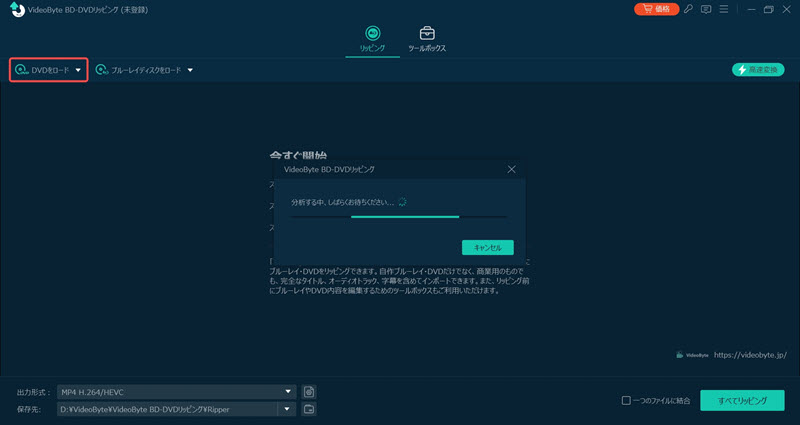The height and width of the screenshot is (425, 800).
Task: Expand the ブルーレイディスクをロード dropdown arrow
Action: (x=190, y=70)
